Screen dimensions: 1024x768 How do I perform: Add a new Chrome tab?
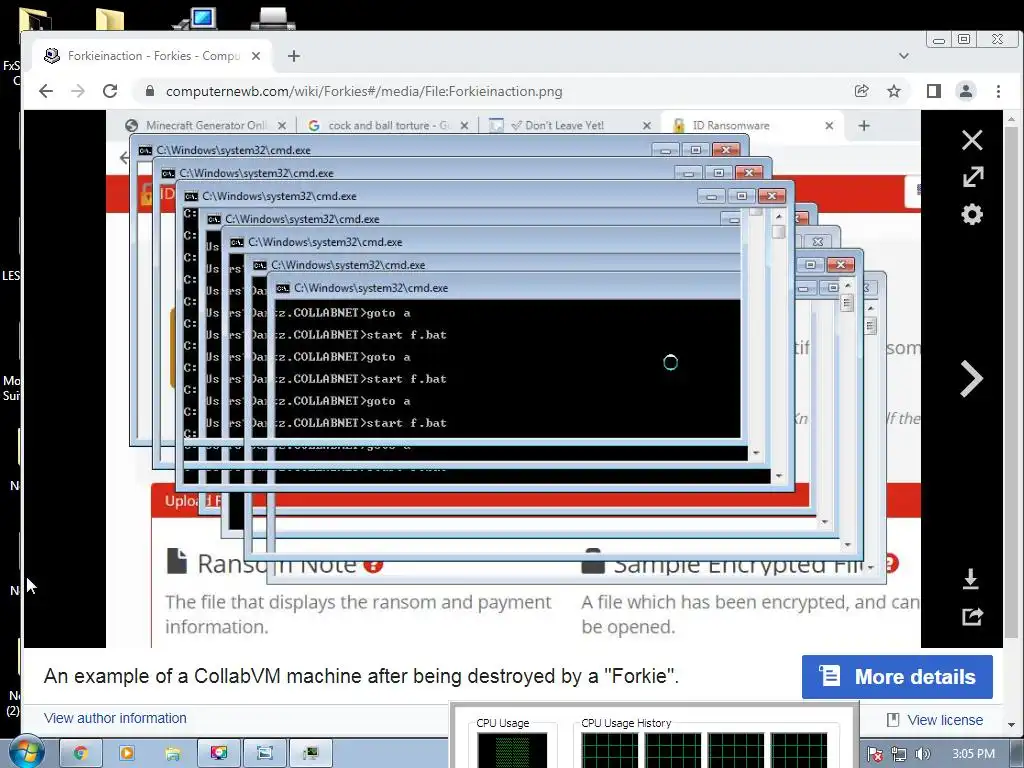pyautogui.click(x=294, y=56)
